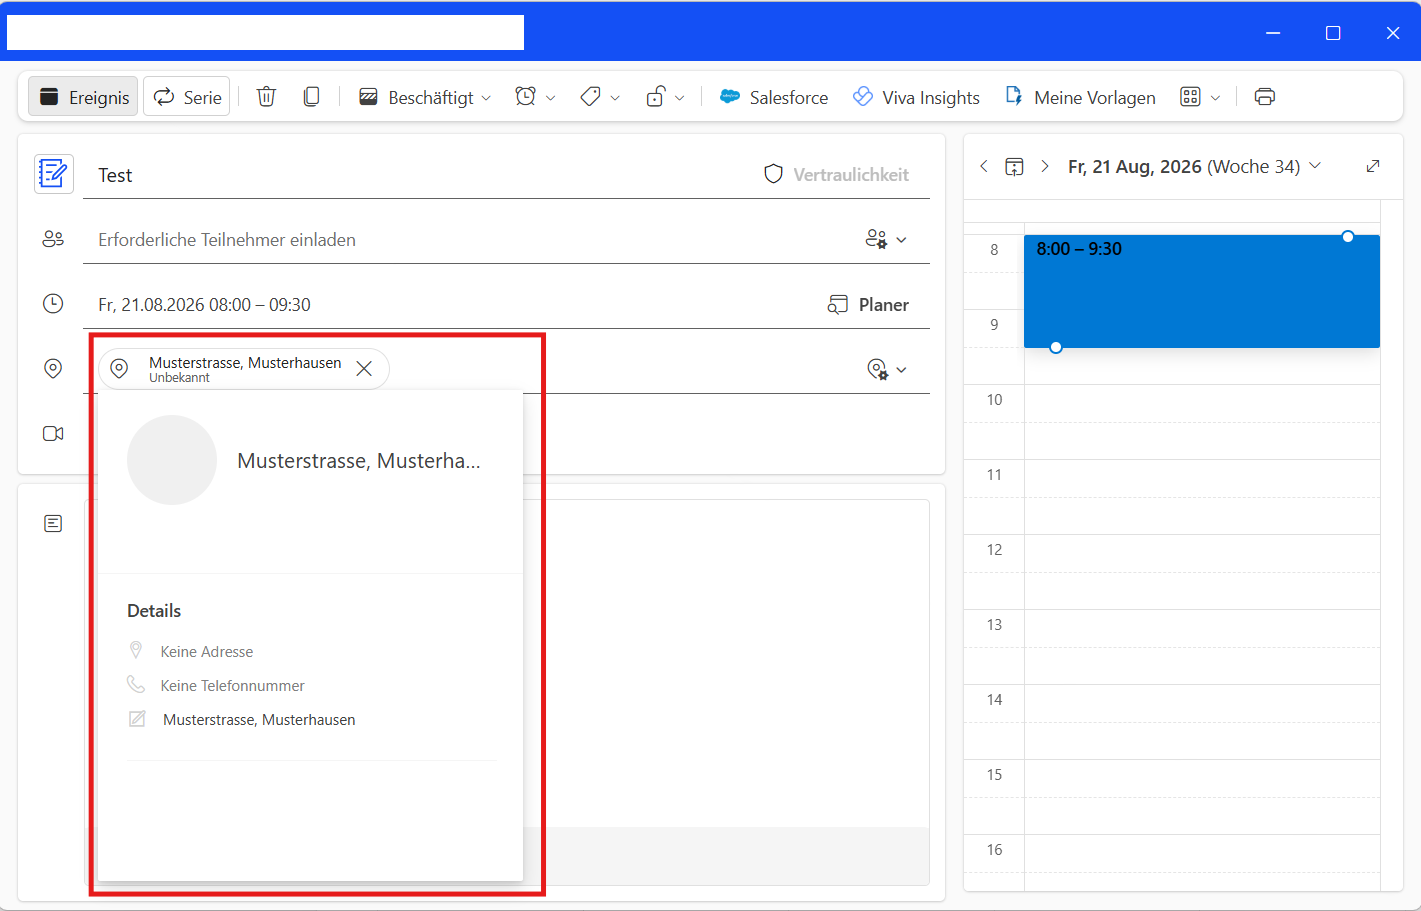Delete the event with the trash icon

[266, 97]
